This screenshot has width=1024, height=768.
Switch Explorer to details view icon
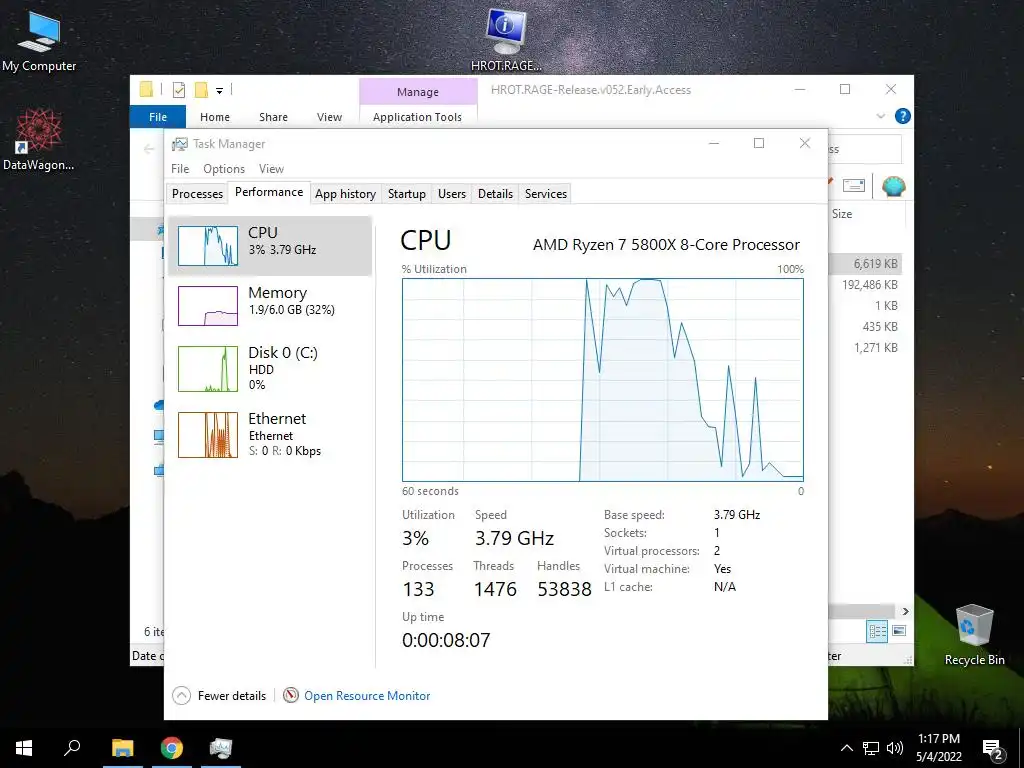(877, 631)
